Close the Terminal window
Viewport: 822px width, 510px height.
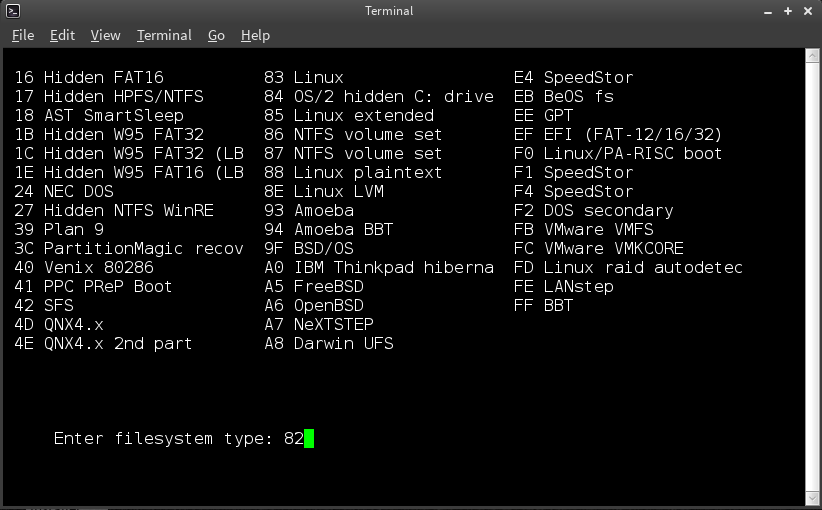(808, 11)
